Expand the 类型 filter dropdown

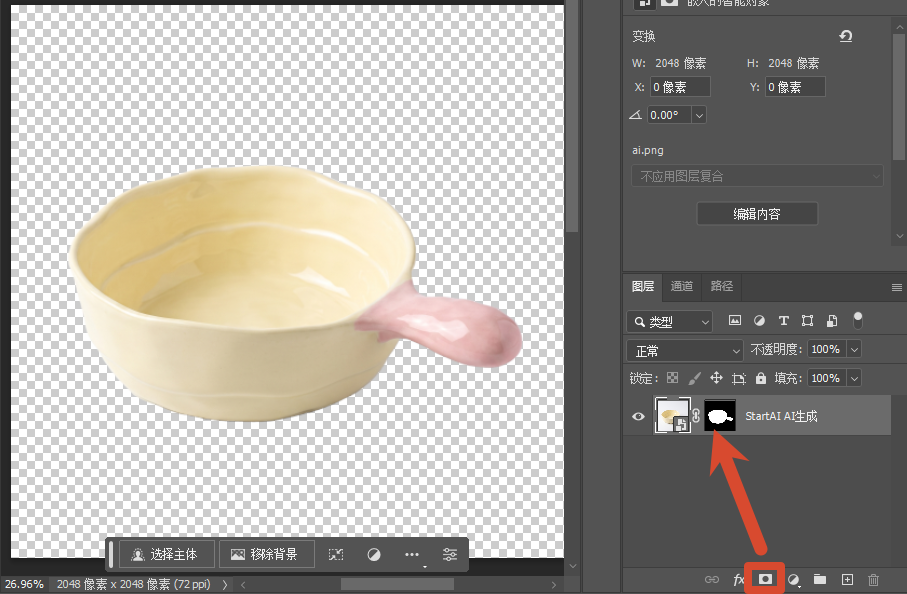[x=669, y=322]
